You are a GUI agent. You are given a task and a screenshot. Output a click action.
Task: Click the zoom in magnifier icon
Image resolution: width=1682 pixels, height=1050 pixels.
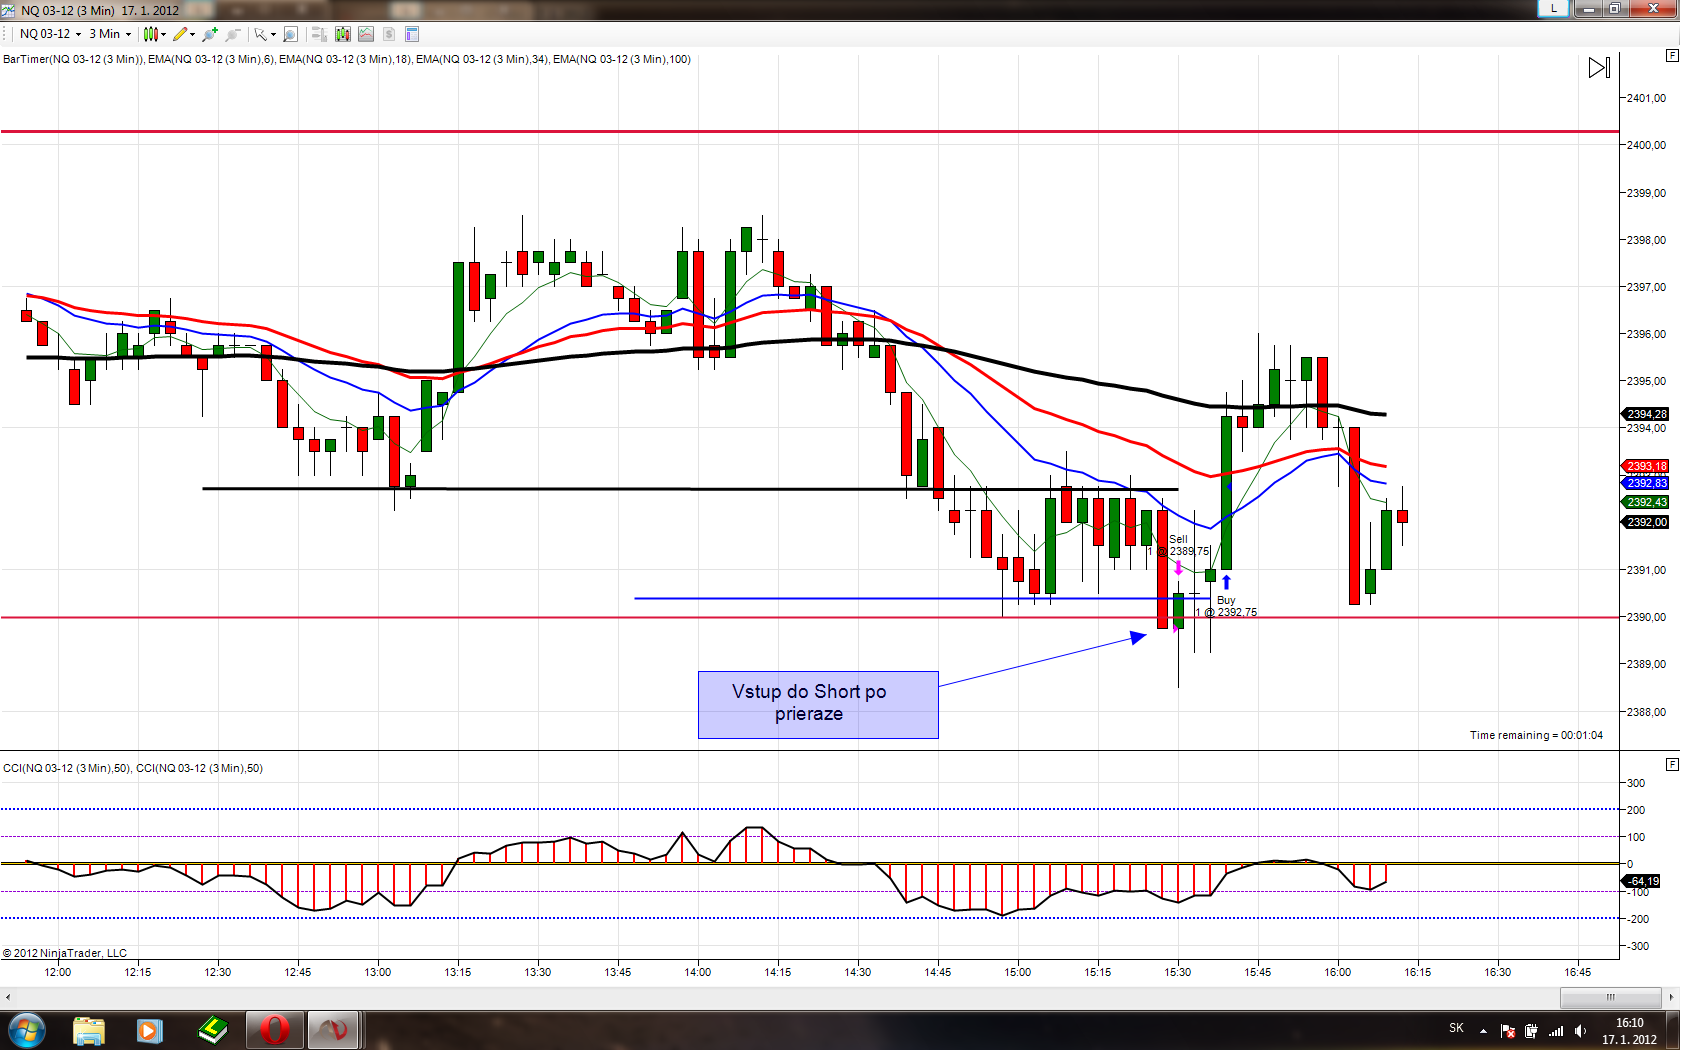pyautogui.click(x=210, y=34)
